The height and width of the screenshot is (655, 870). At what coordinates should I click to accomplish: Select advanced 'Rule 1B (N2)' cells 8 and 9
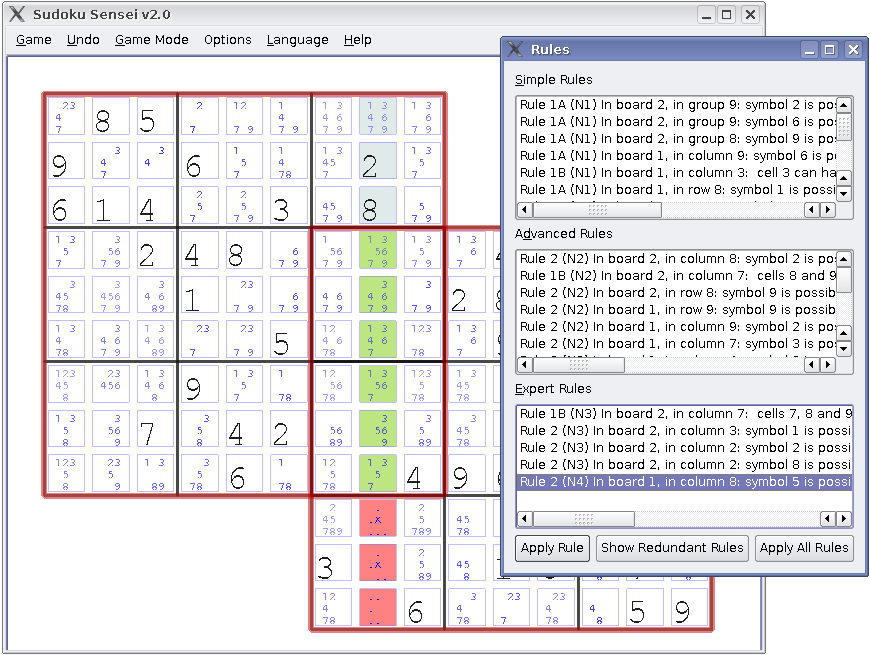676,276
